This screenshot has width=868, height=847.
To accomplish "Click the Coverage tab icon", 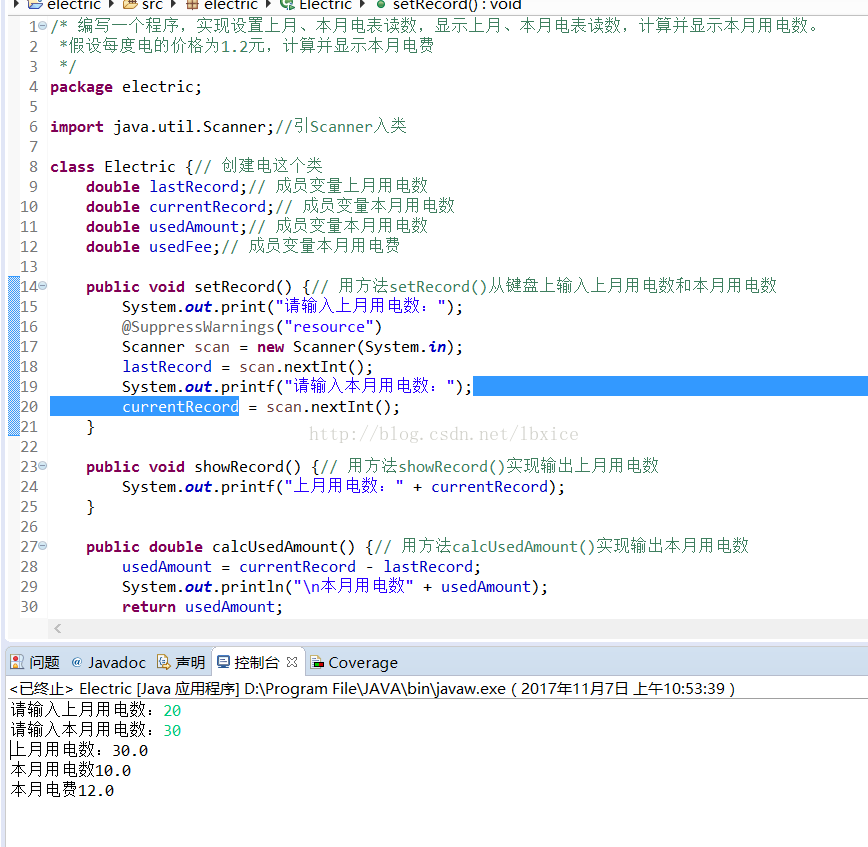I will tap(317, 662).
